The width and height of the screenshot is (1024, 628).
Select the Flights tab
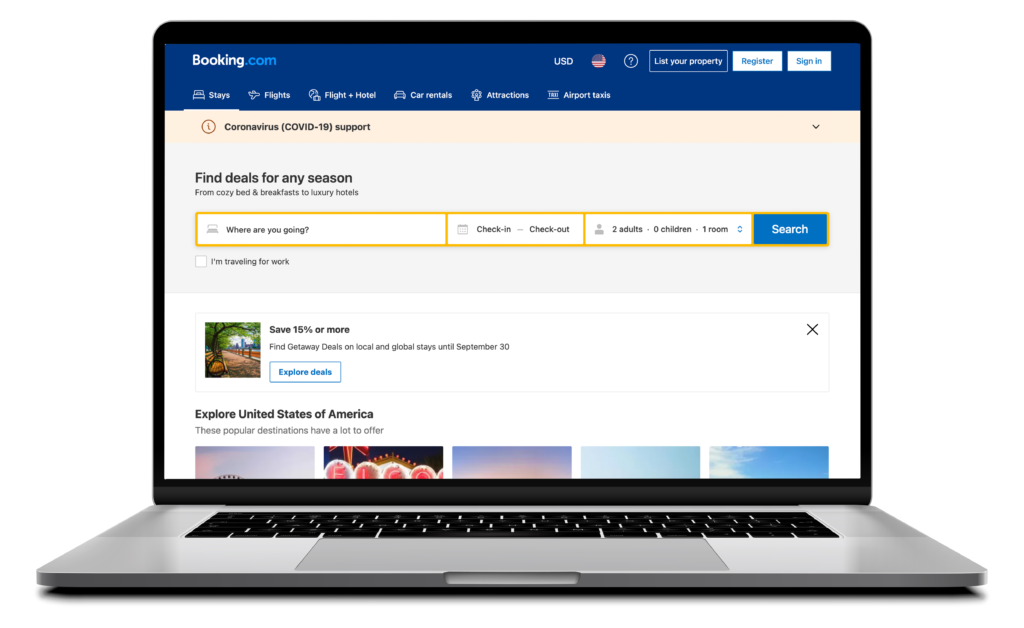pyautogui.click(x=269, y=95)
